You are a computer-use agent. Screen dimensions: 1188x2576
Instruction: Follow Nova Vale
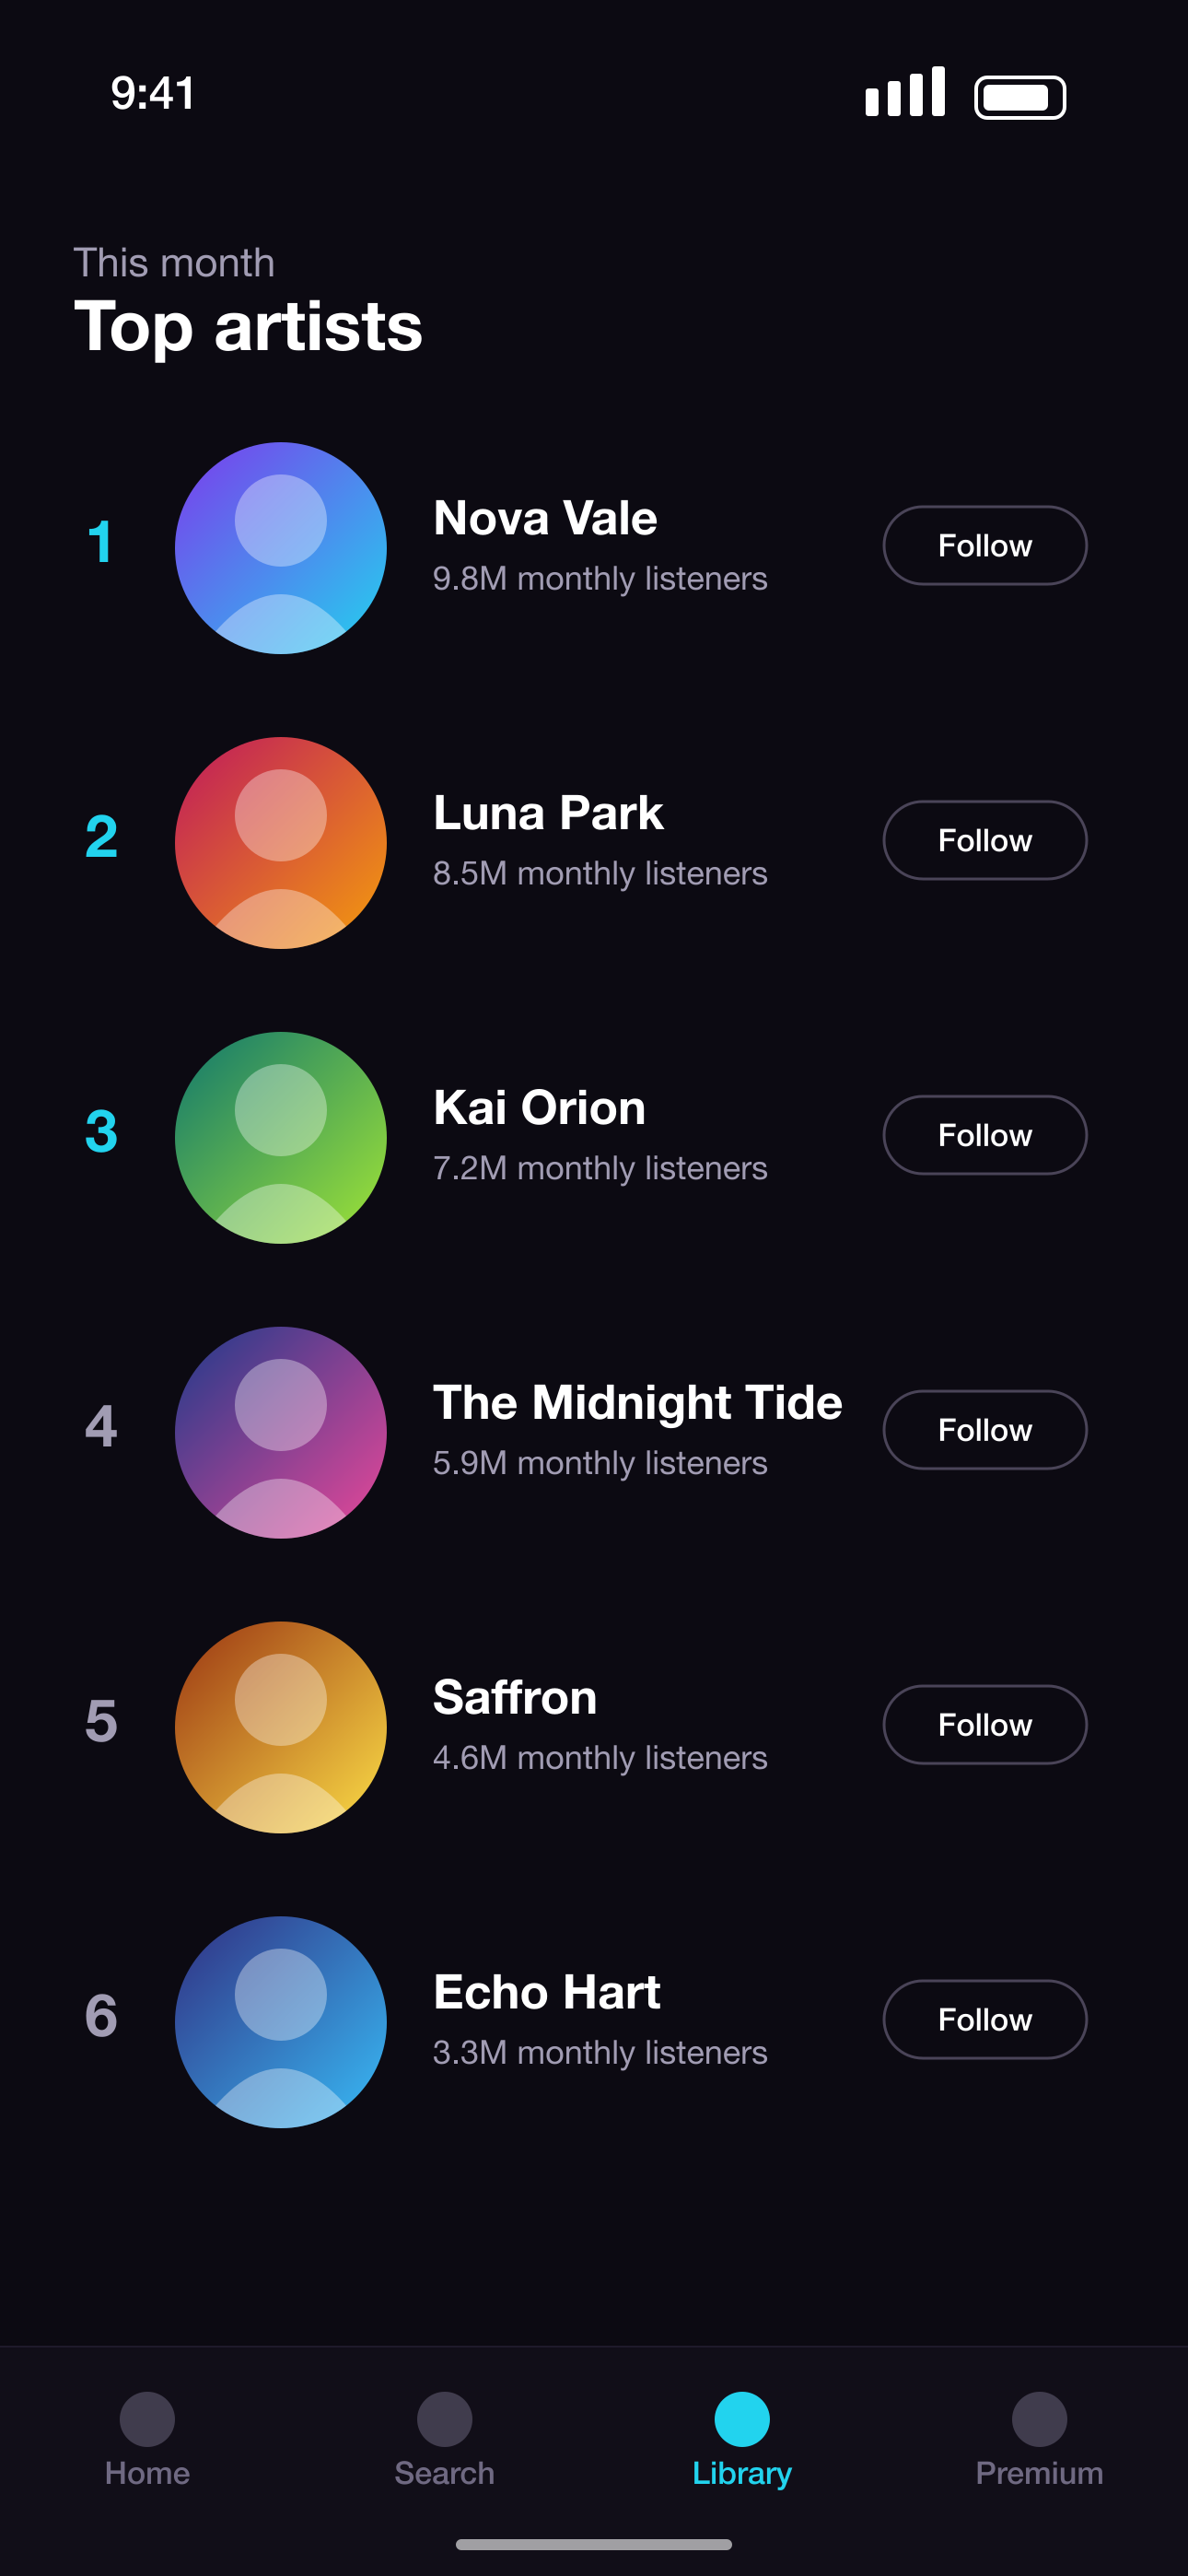[985, 545]
